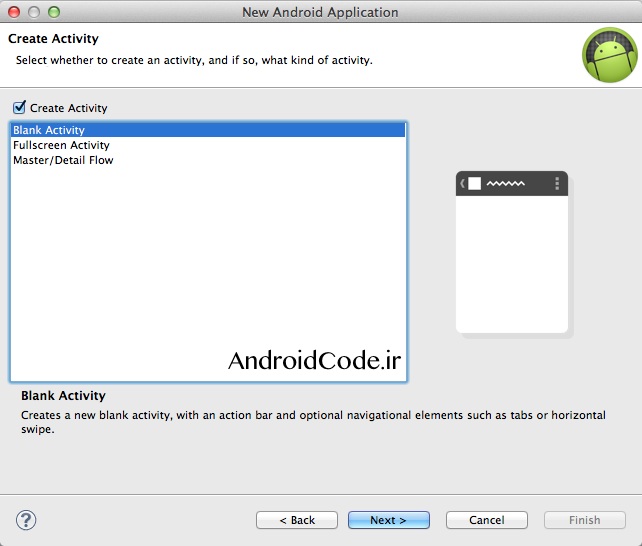
Task: Uncheck the Create Activity checkbox
Action: point(19,108)
